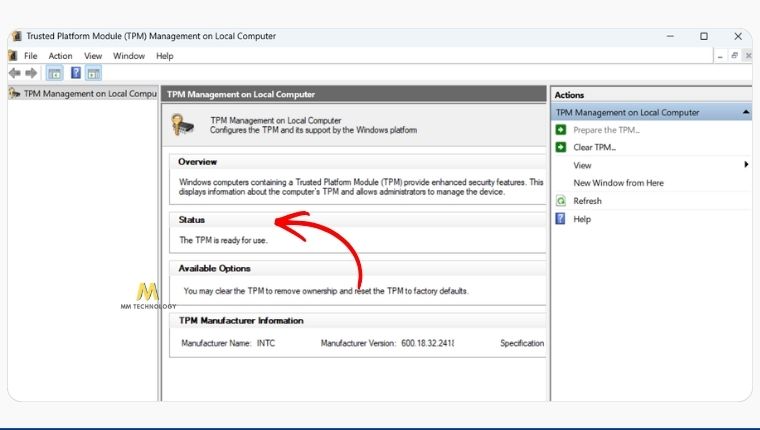Viewport: 760px width, 430px height.
Task: Close the inner MMC child window
Action: [748, 56]
